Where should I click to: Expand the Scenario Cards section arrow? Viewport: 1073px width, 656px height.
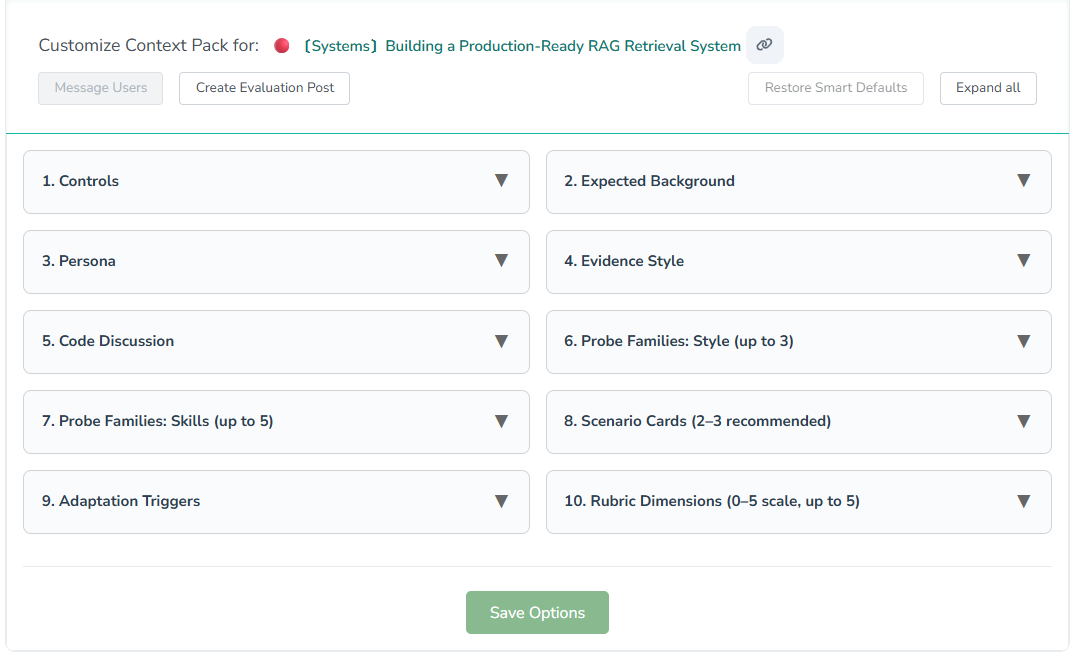pos(1023,421)
